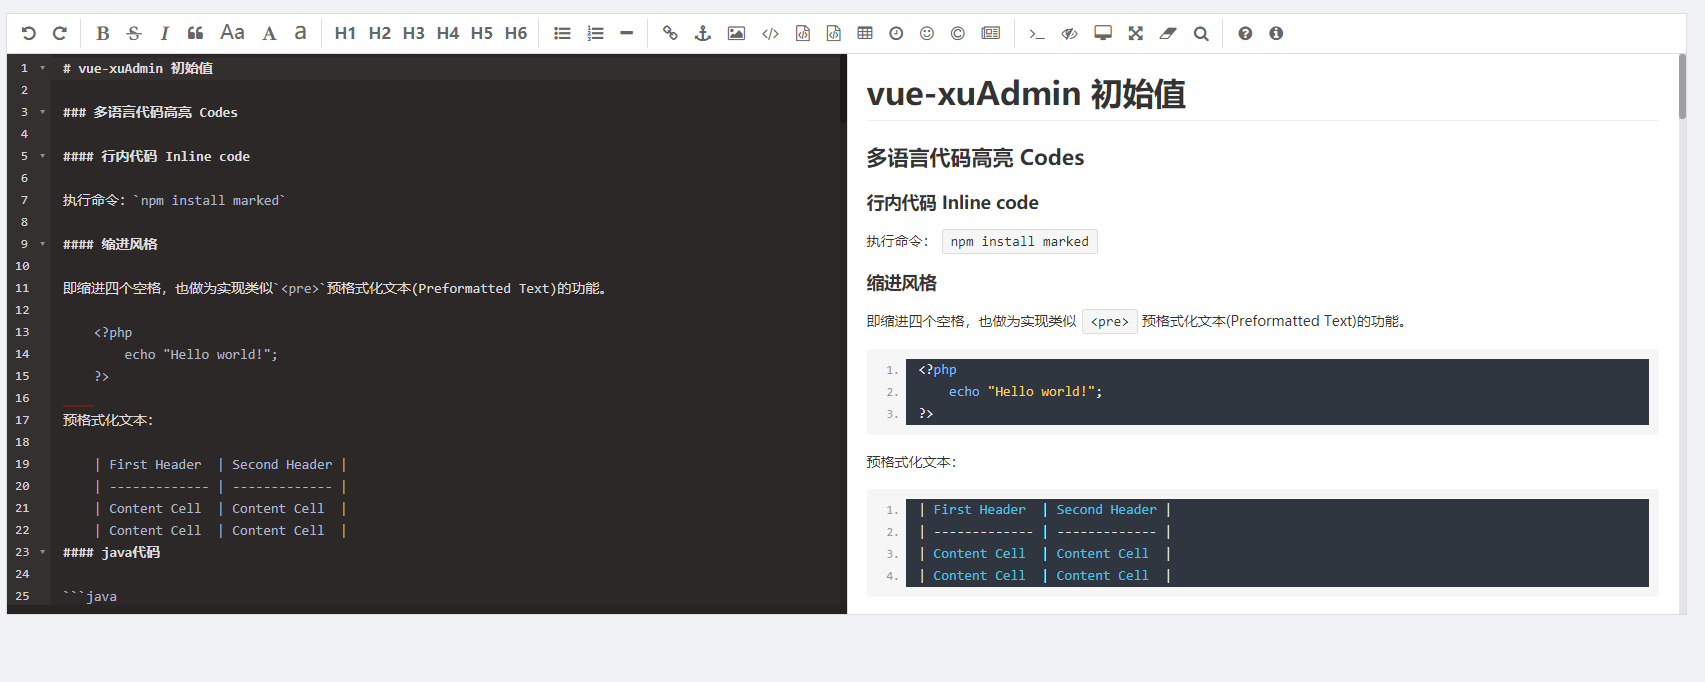The width and height of the screenshot is (1705, 682).
Task: Redo the last edit
Action: (60, 33)
